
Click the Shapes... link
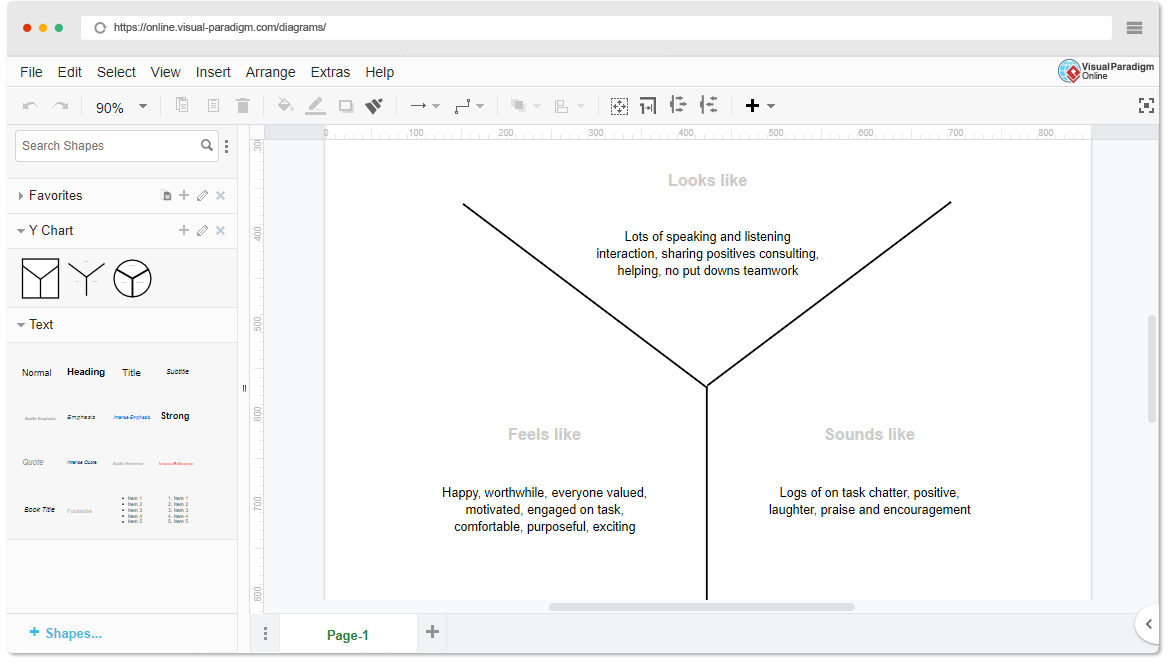65,633
